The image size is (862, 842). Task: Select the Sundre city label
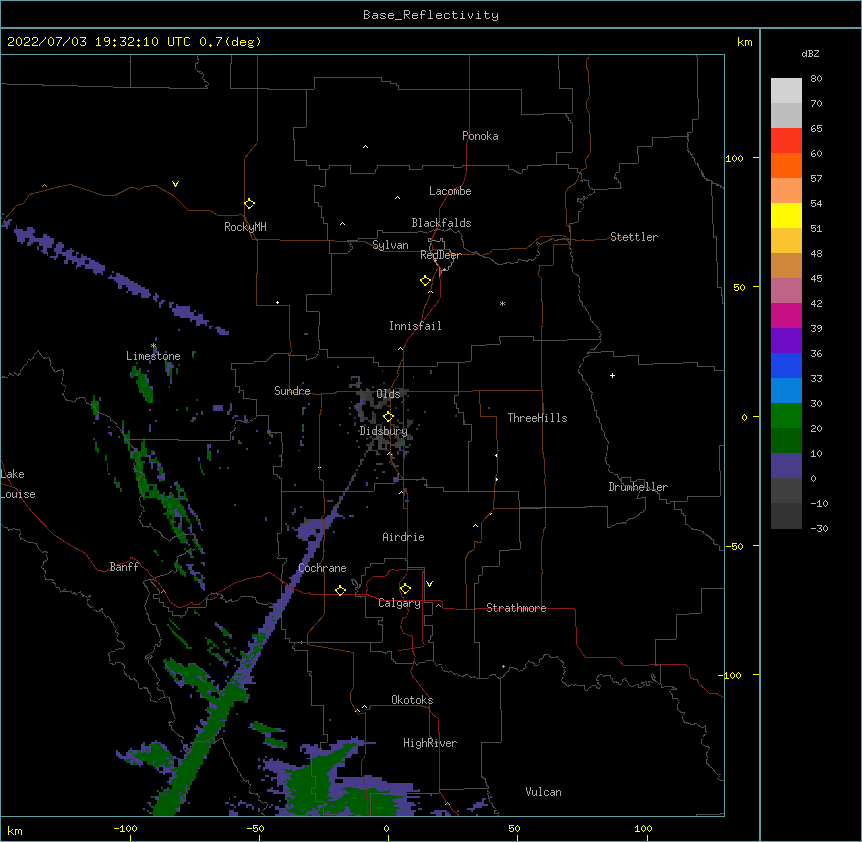292,391
